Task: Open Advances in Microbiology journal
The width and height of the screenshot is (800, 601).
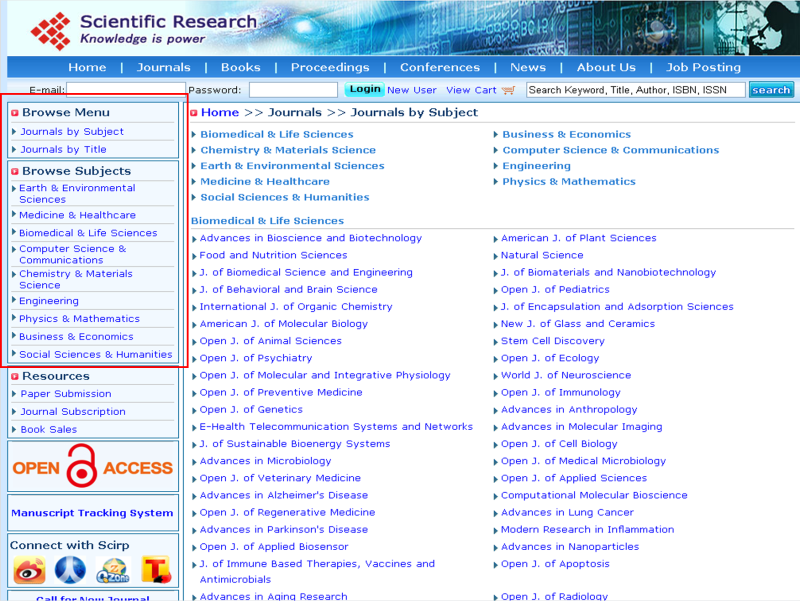Action: click(265, 461)
